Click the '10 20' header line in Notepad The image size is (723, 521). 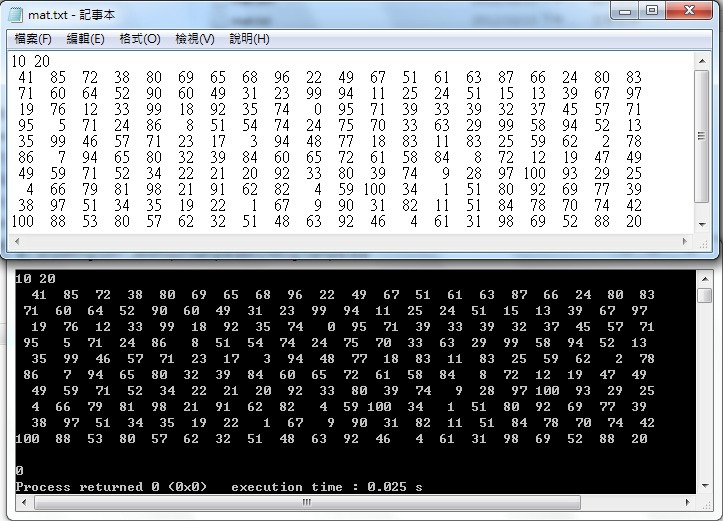click(30, 61)
